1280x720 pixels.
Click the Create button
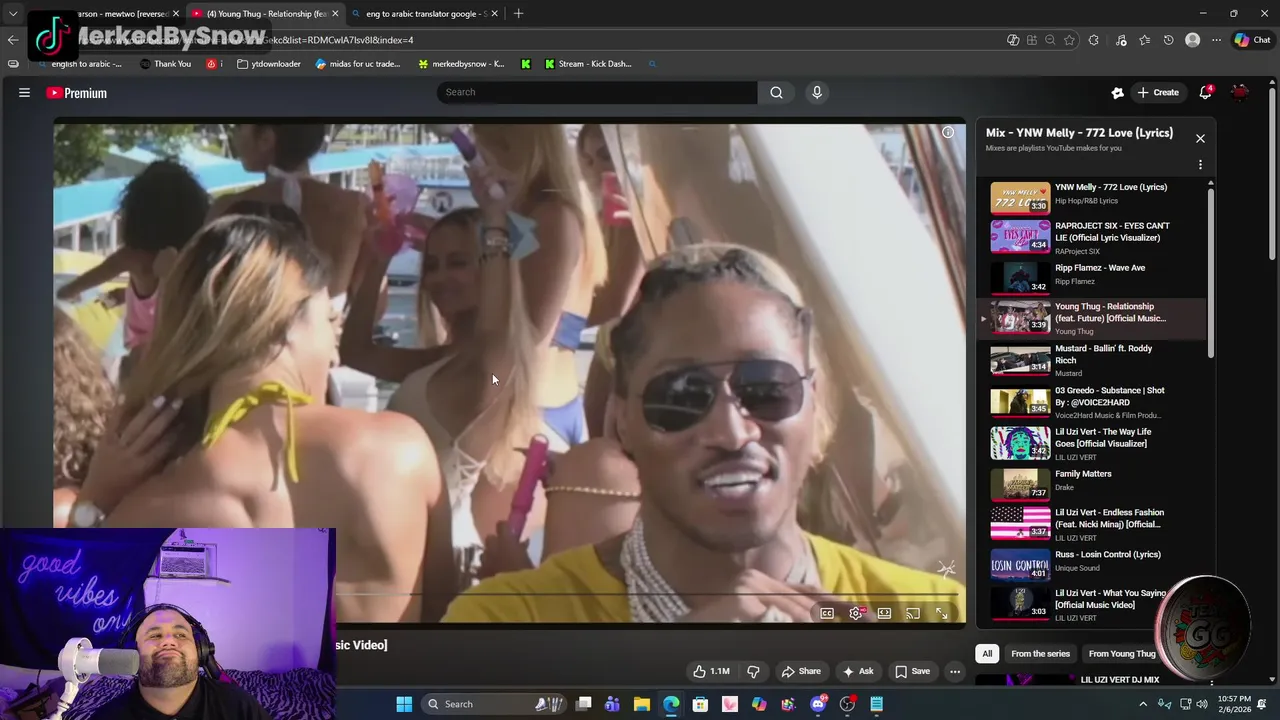tap(1158, 92)
